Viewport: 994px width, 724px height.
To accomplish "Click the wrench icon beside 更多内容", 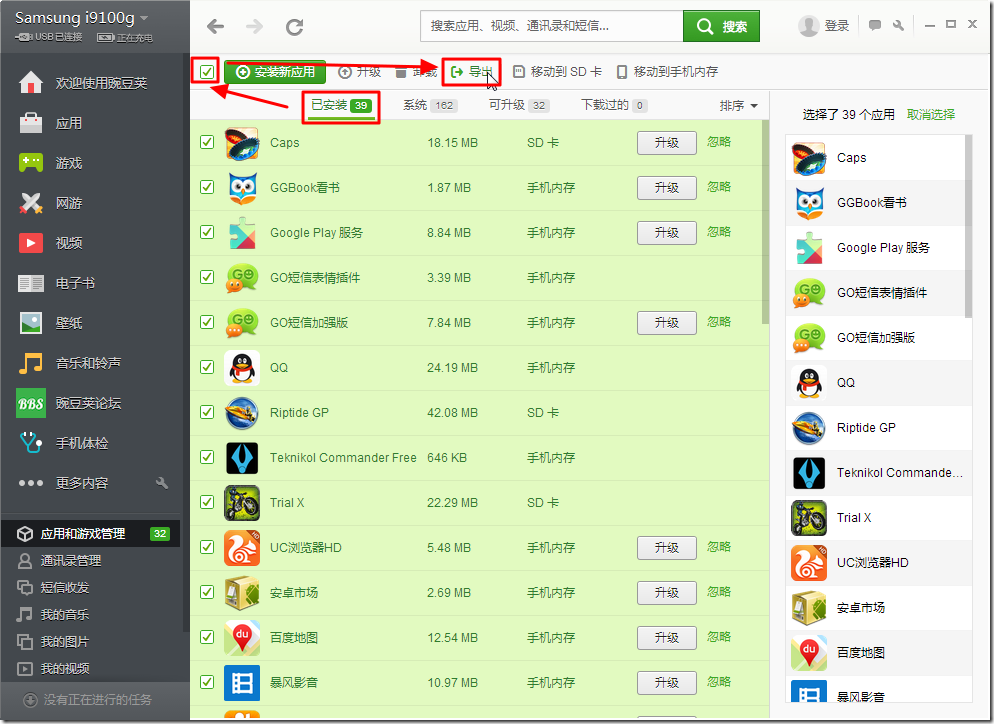I will (162, 483).
